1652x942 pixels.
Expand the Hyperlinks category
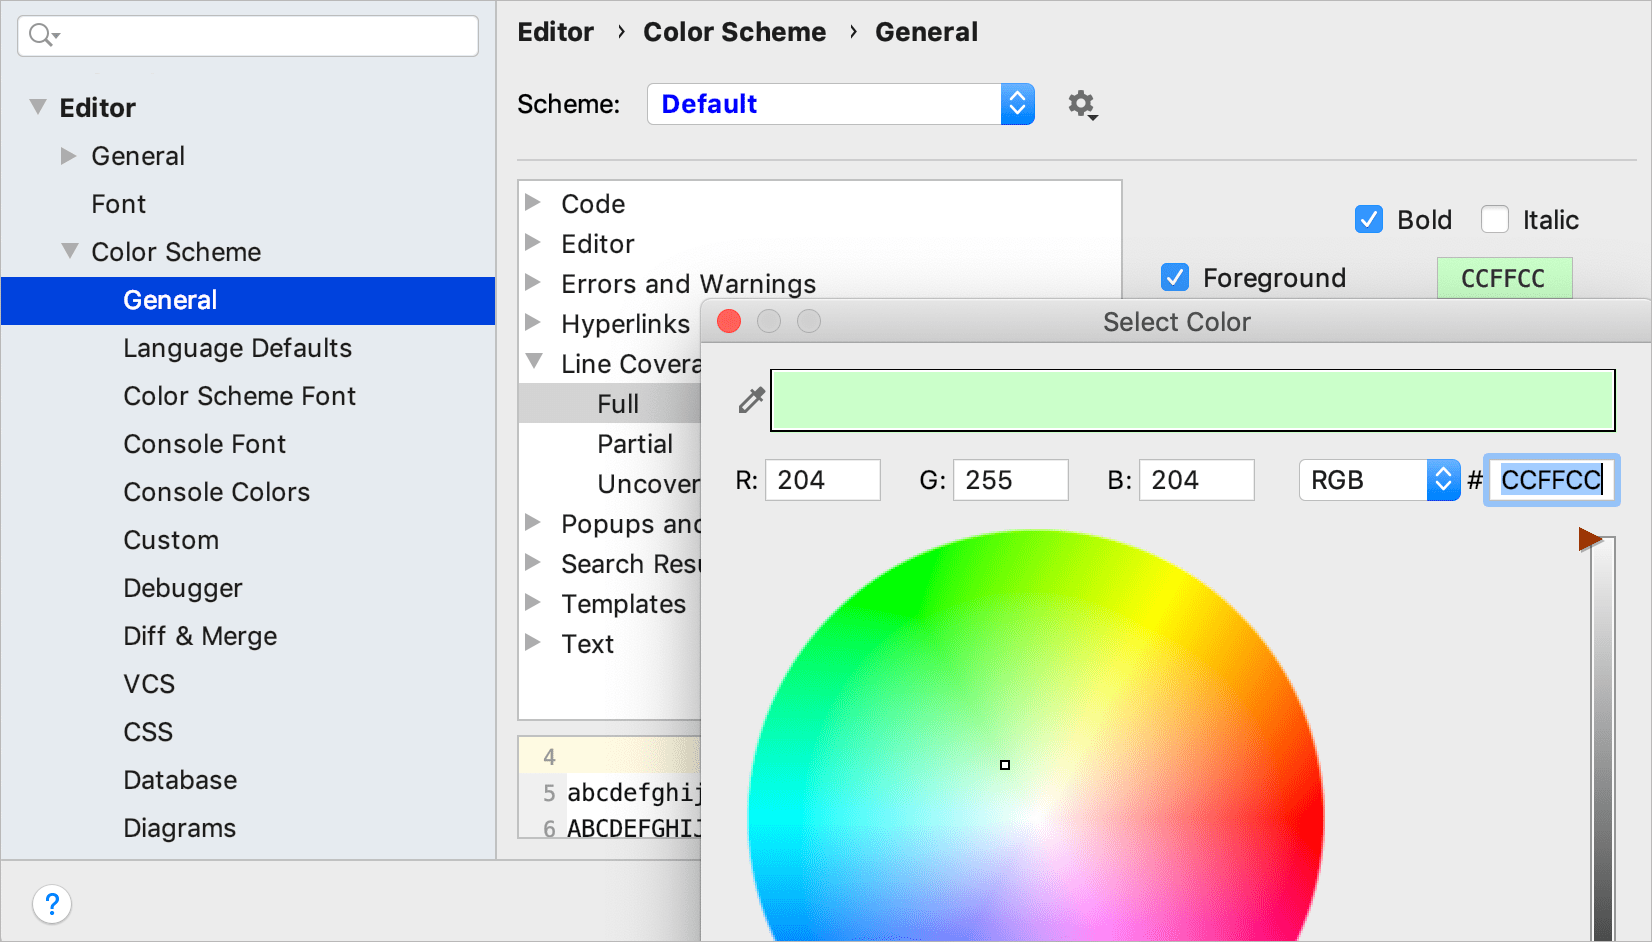coord(533,323)
